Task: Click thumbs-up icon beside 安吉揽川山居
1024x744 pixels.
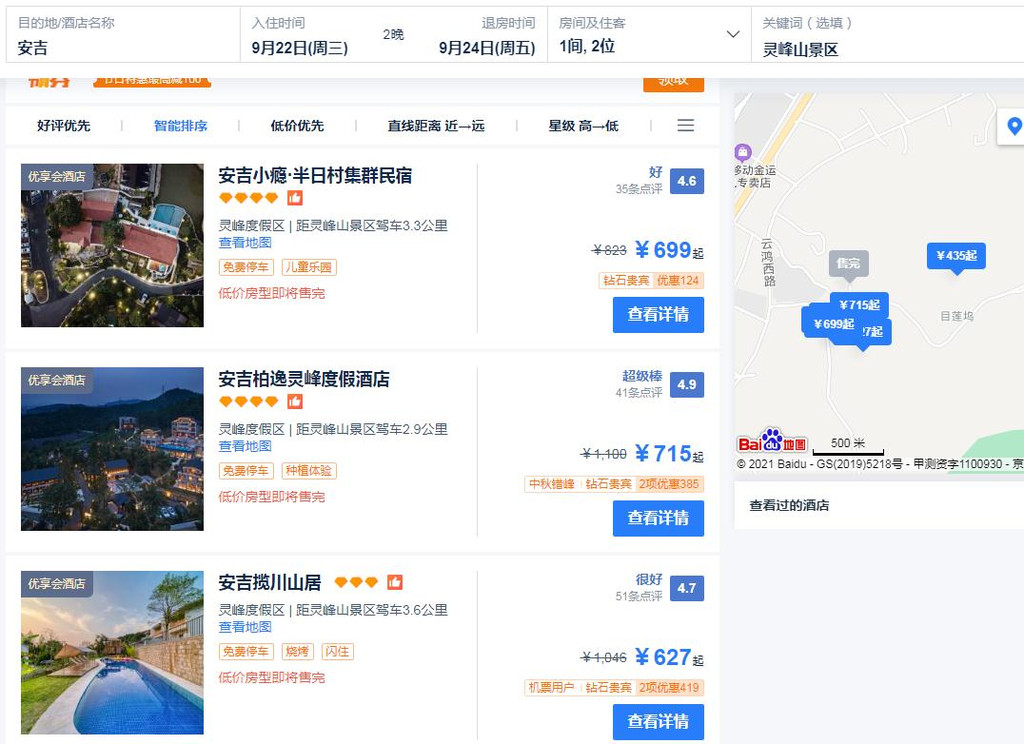Action: click(394, 582)
